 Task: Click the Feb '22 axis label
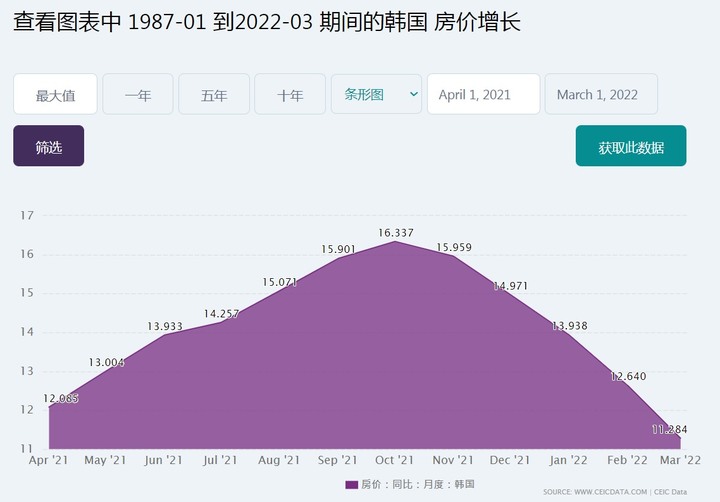[x=627, y=460]
